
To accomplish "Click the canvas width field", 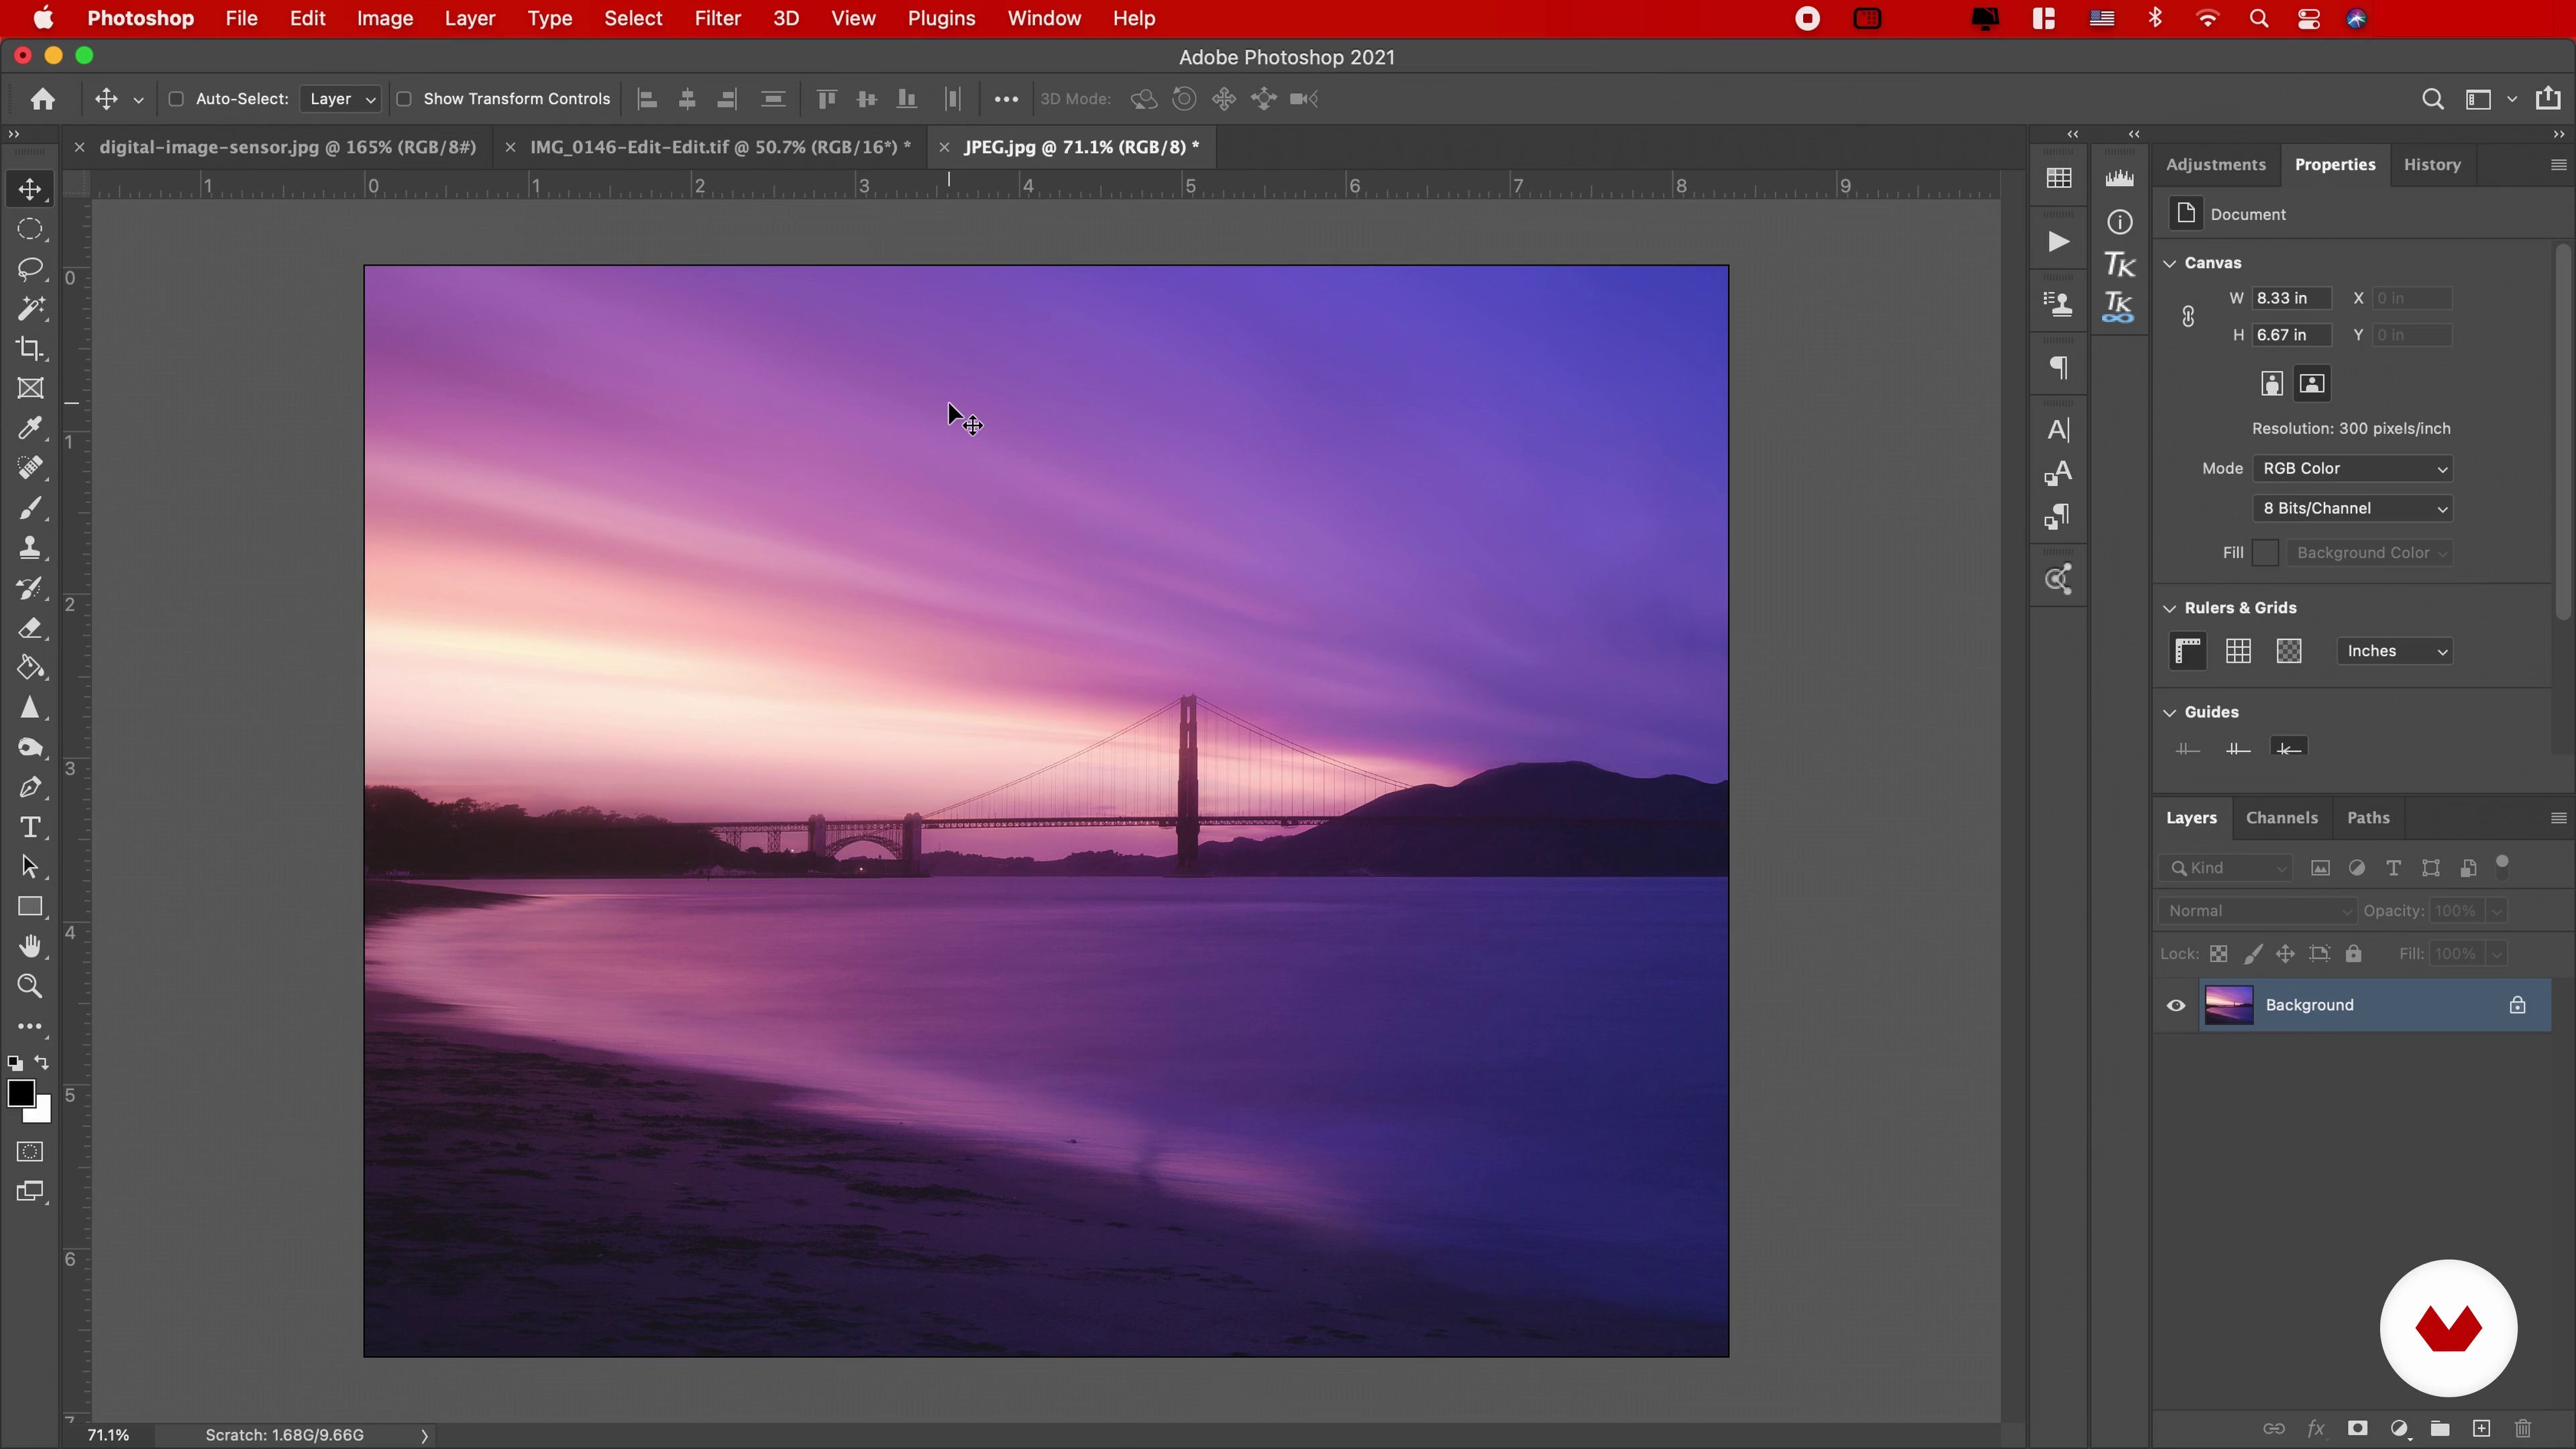I will 2290,298.
